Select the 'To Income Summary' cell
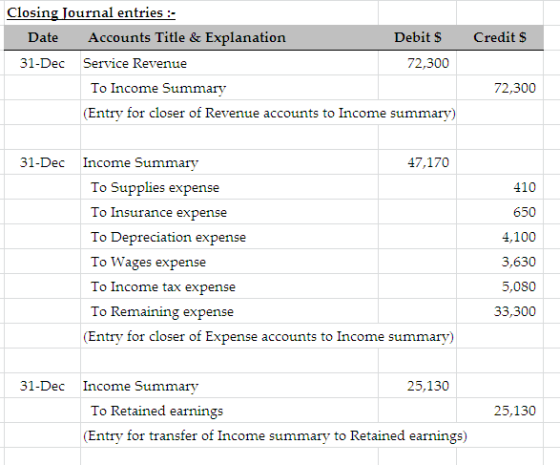Viewport: 560px width, 465px height. [x=158, y=88]
